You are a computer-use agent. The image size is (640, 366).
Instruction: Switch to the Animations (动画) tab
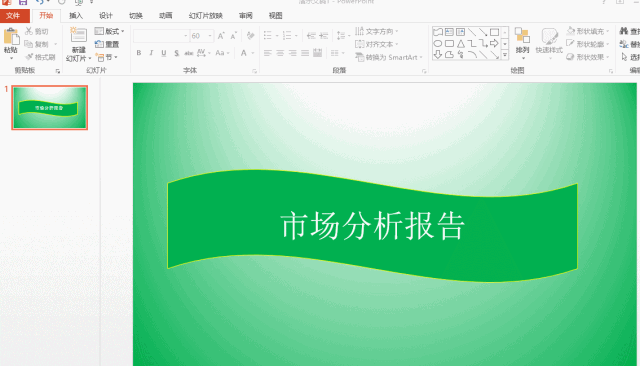tap(165, 16)
